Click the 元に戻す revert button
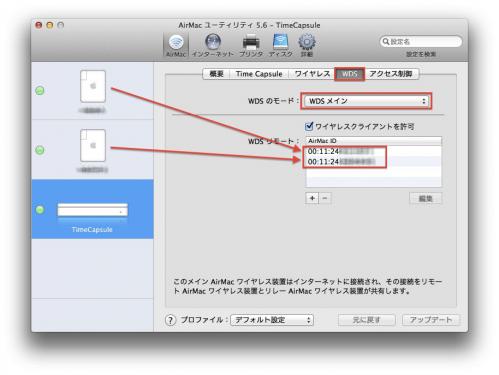499x375 pixels. [x=366, y=320]
